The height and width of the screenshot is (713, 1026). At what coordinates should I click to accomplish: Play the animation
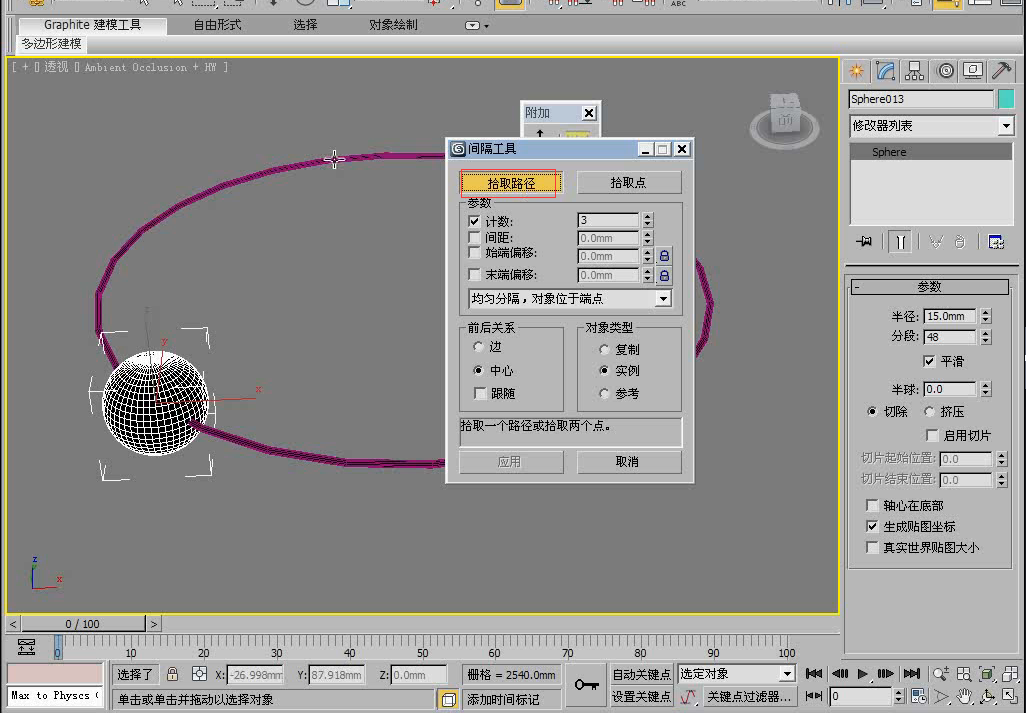[x=862, y=674]
